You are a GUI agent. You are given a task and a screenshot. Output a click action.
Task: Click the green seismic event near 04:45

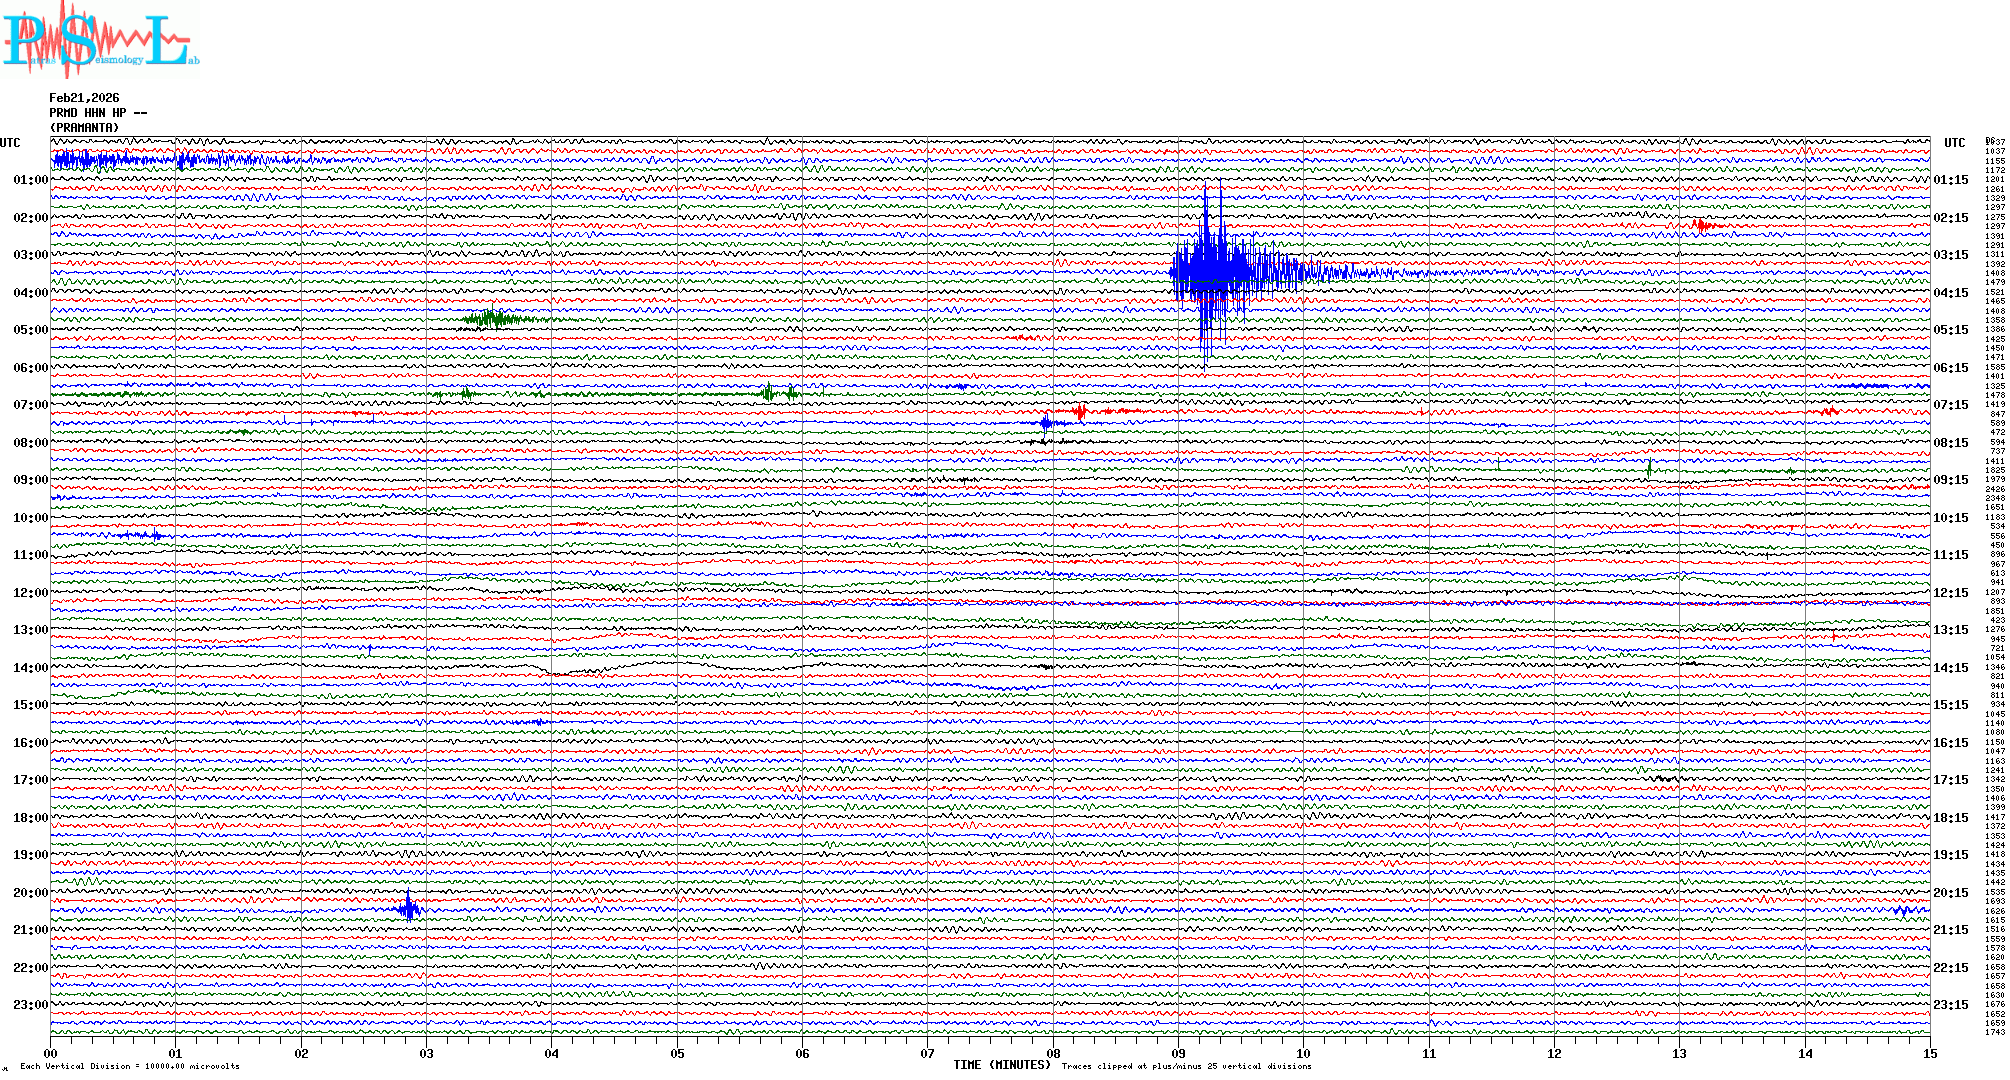point(493,319)
